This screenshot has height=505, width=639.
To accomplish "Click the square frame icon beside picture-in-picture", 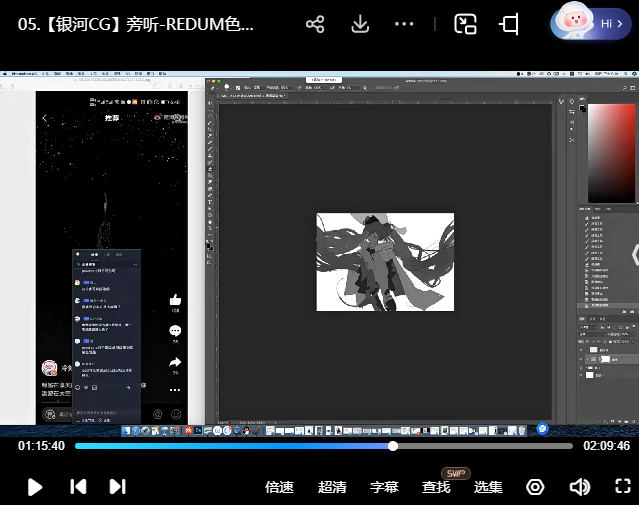I will pyautogui.click(x=509, y=24).
